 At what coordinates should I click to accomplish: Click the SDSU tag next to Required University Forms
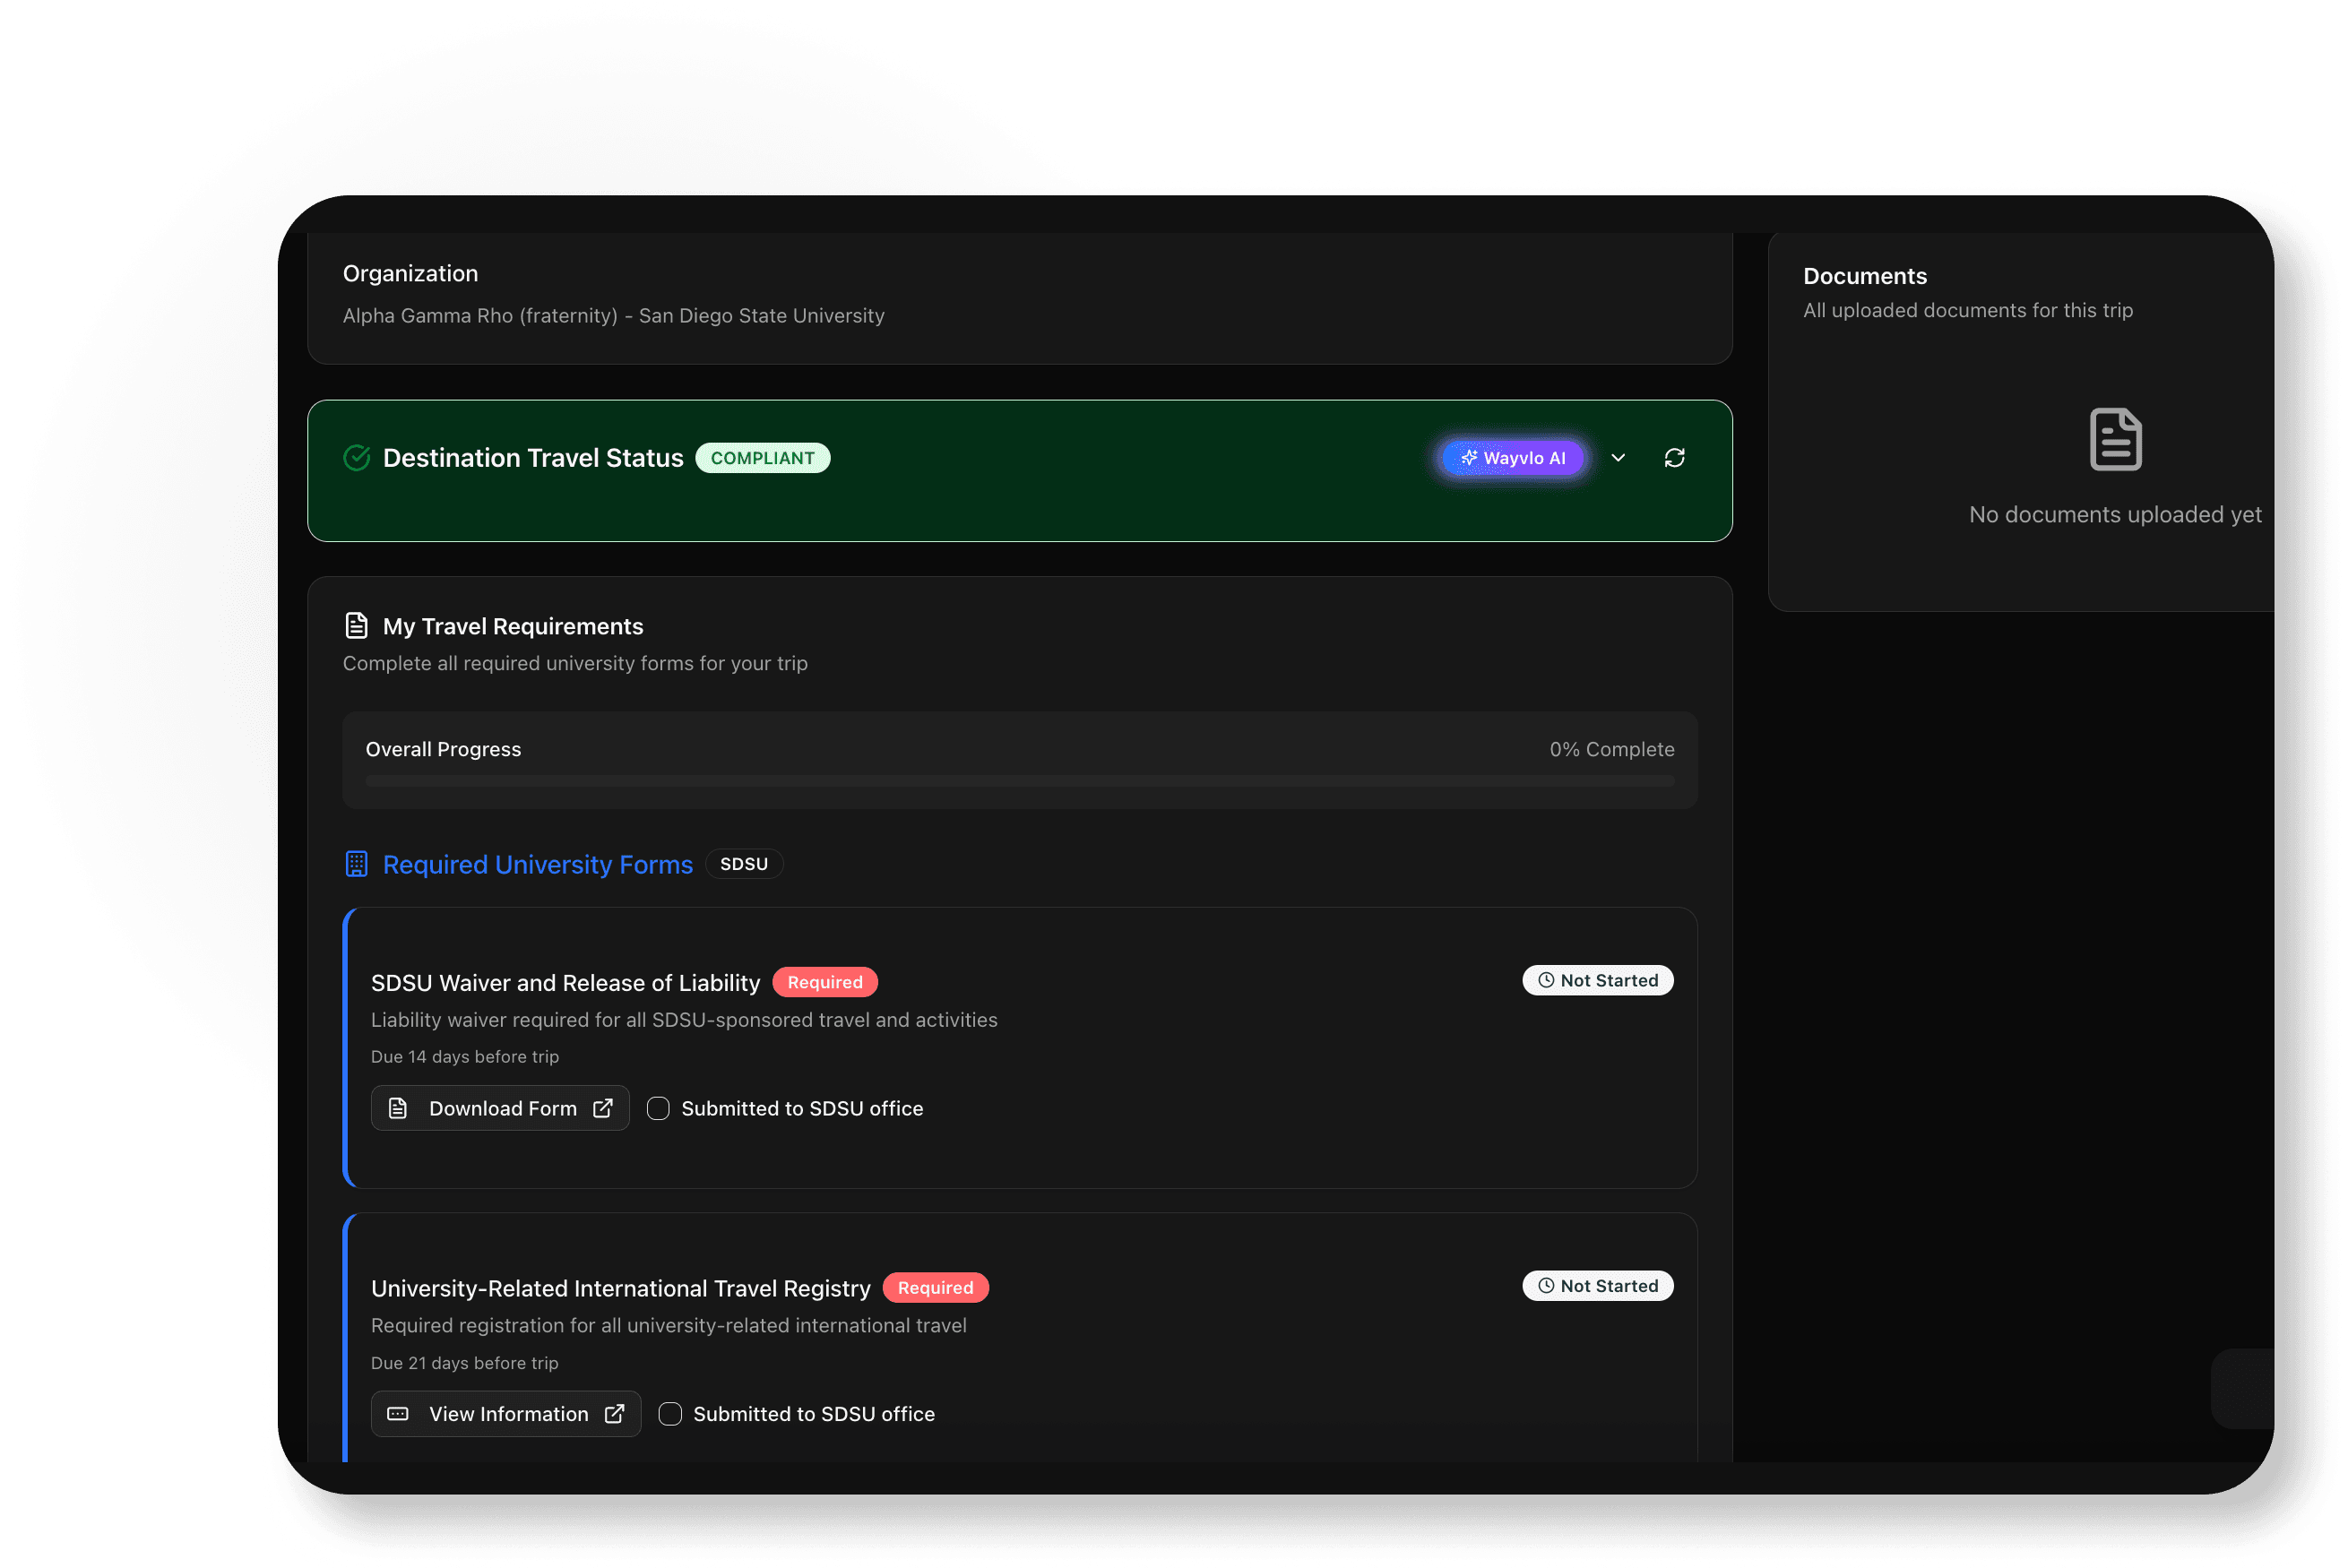[743, 864]
